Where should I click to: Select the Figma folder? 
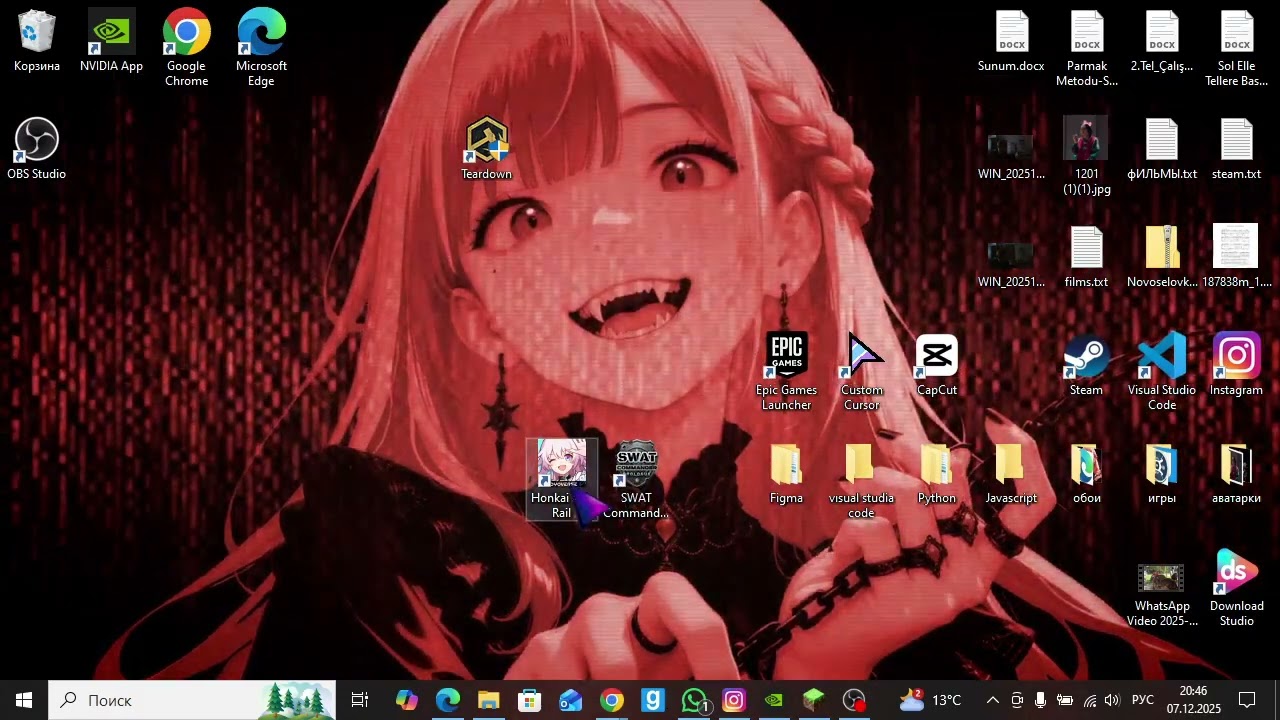(x=786, y=473)
